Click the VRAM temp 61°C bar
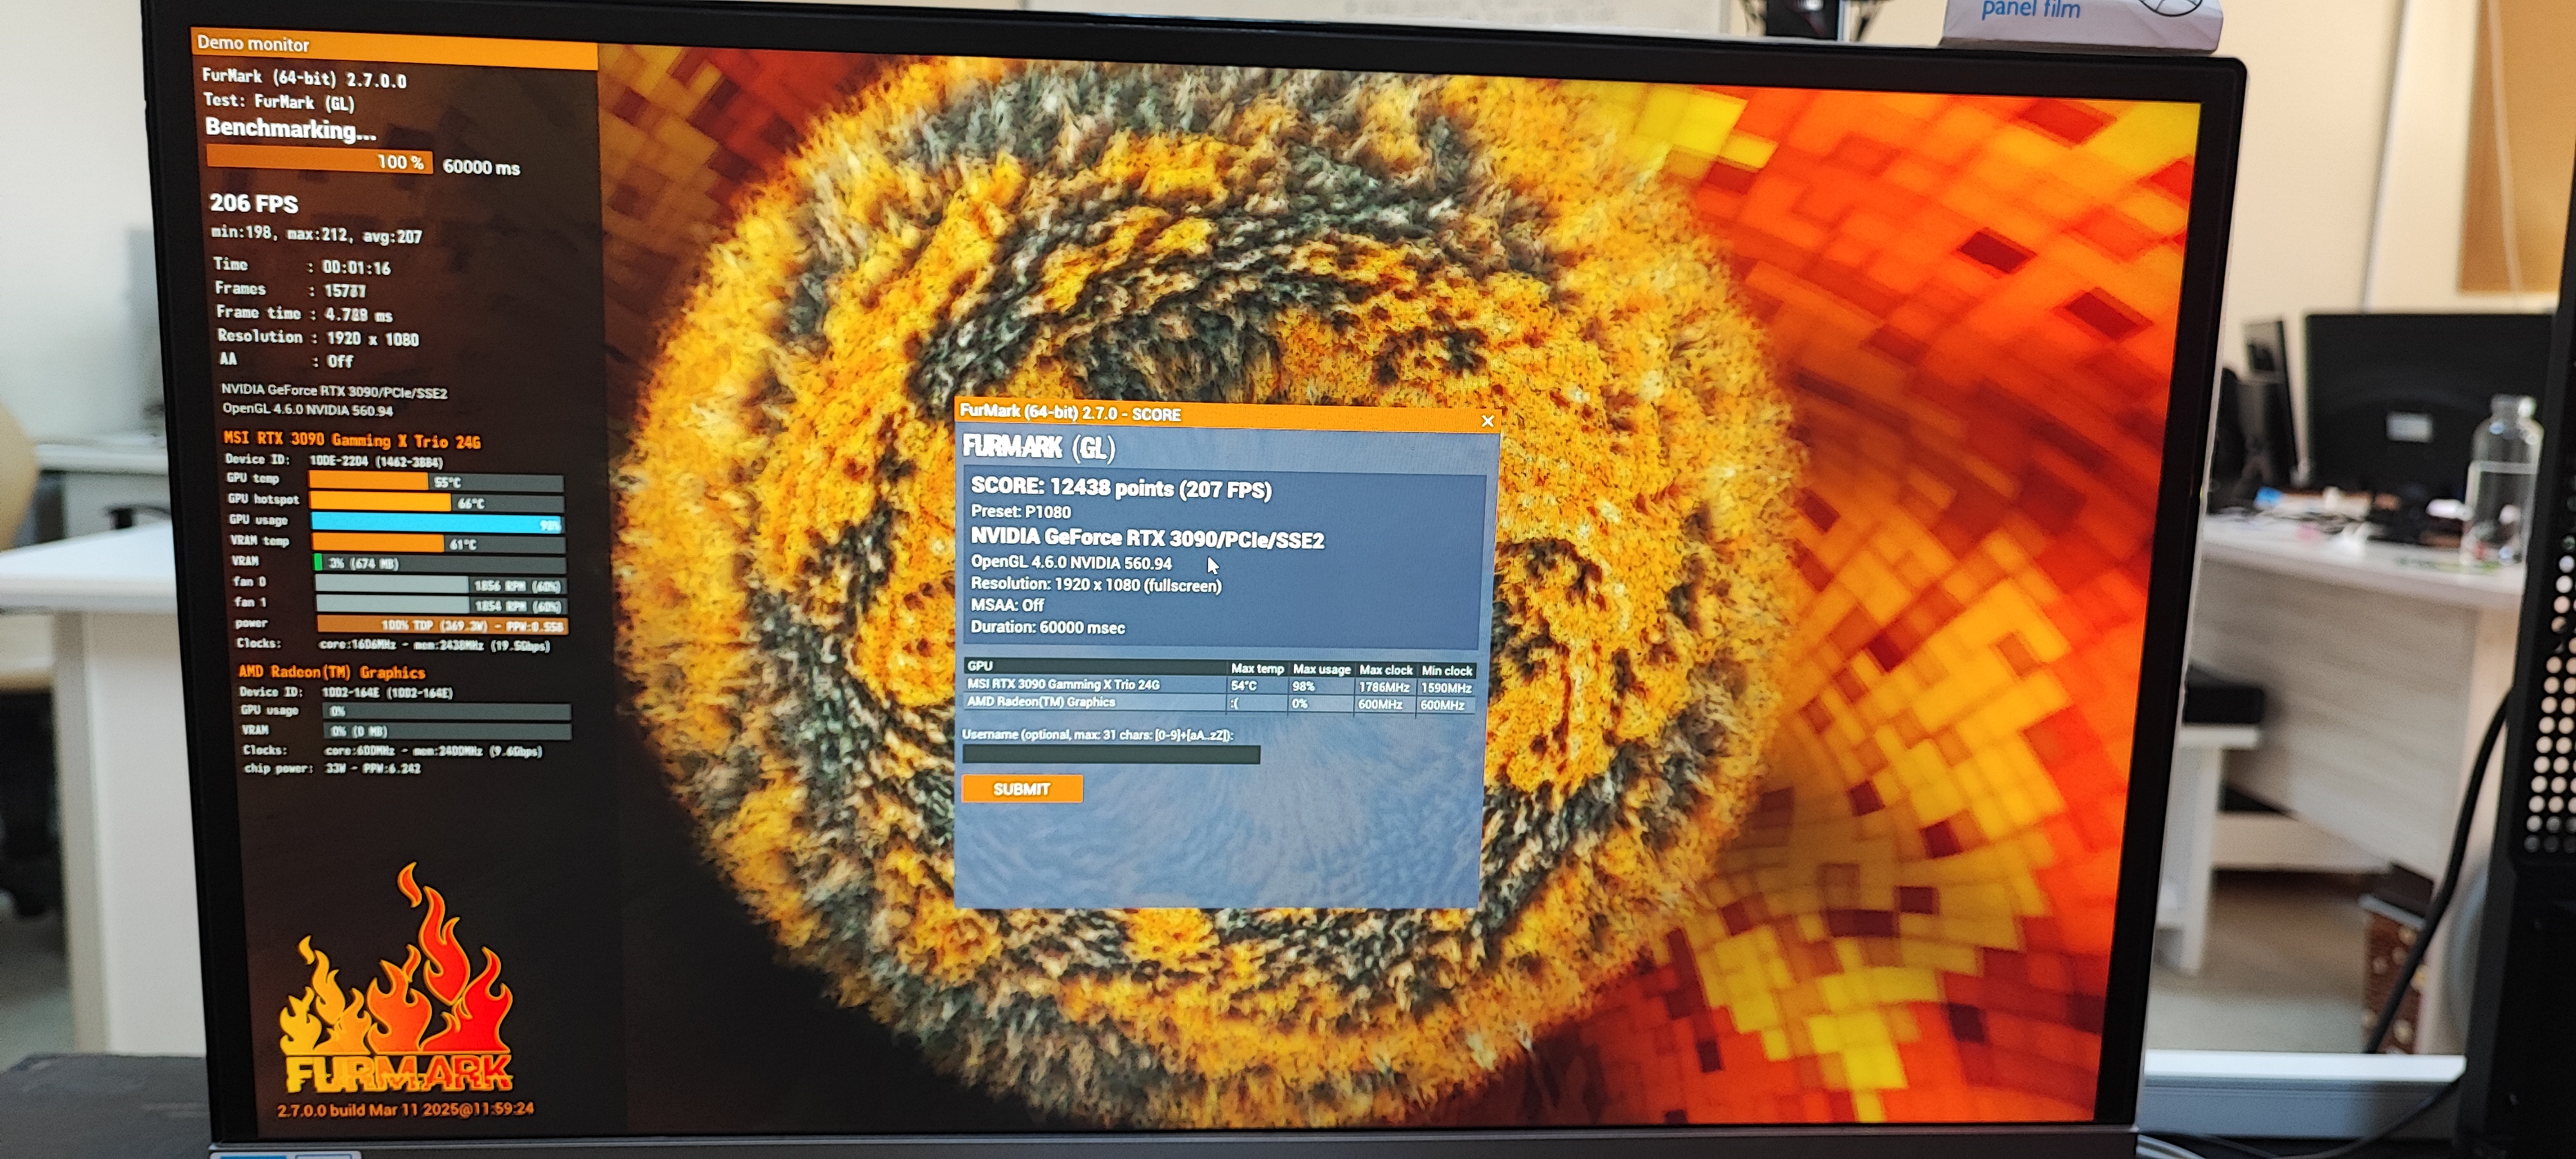2576x1159 pixels. [x=438, y=543]
